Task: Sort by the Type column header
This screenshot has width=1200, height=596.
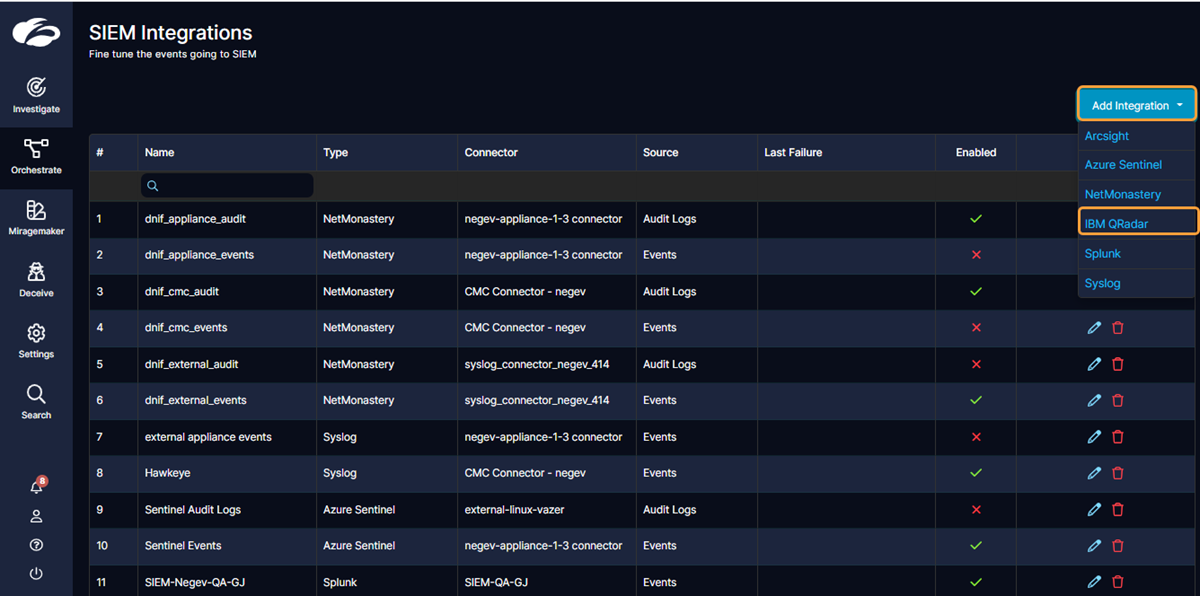Action: 336,153
